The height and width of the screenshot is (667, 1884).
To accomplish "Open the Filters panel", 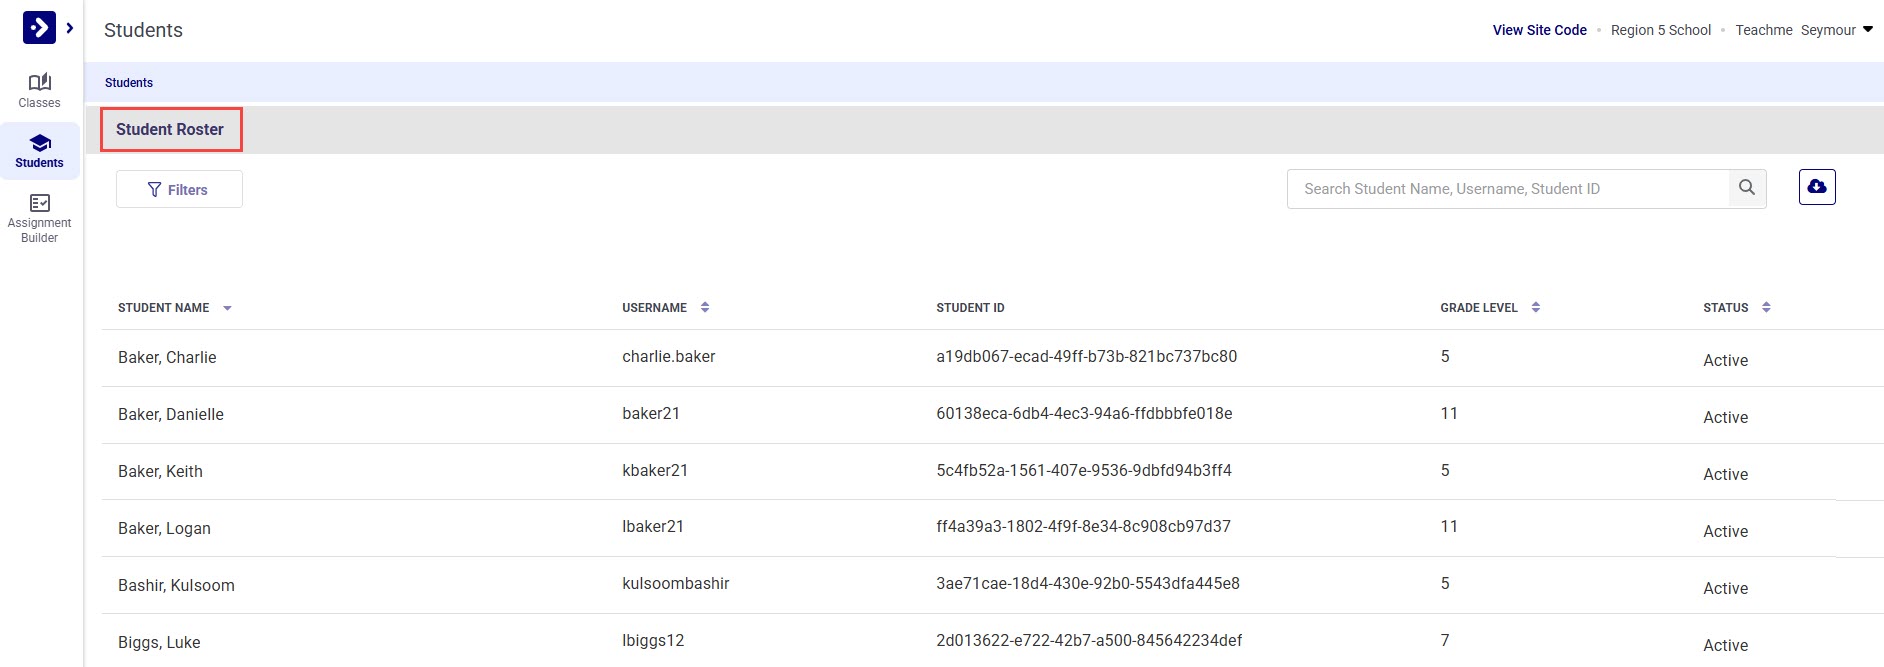I will click(x=179, y=189).
